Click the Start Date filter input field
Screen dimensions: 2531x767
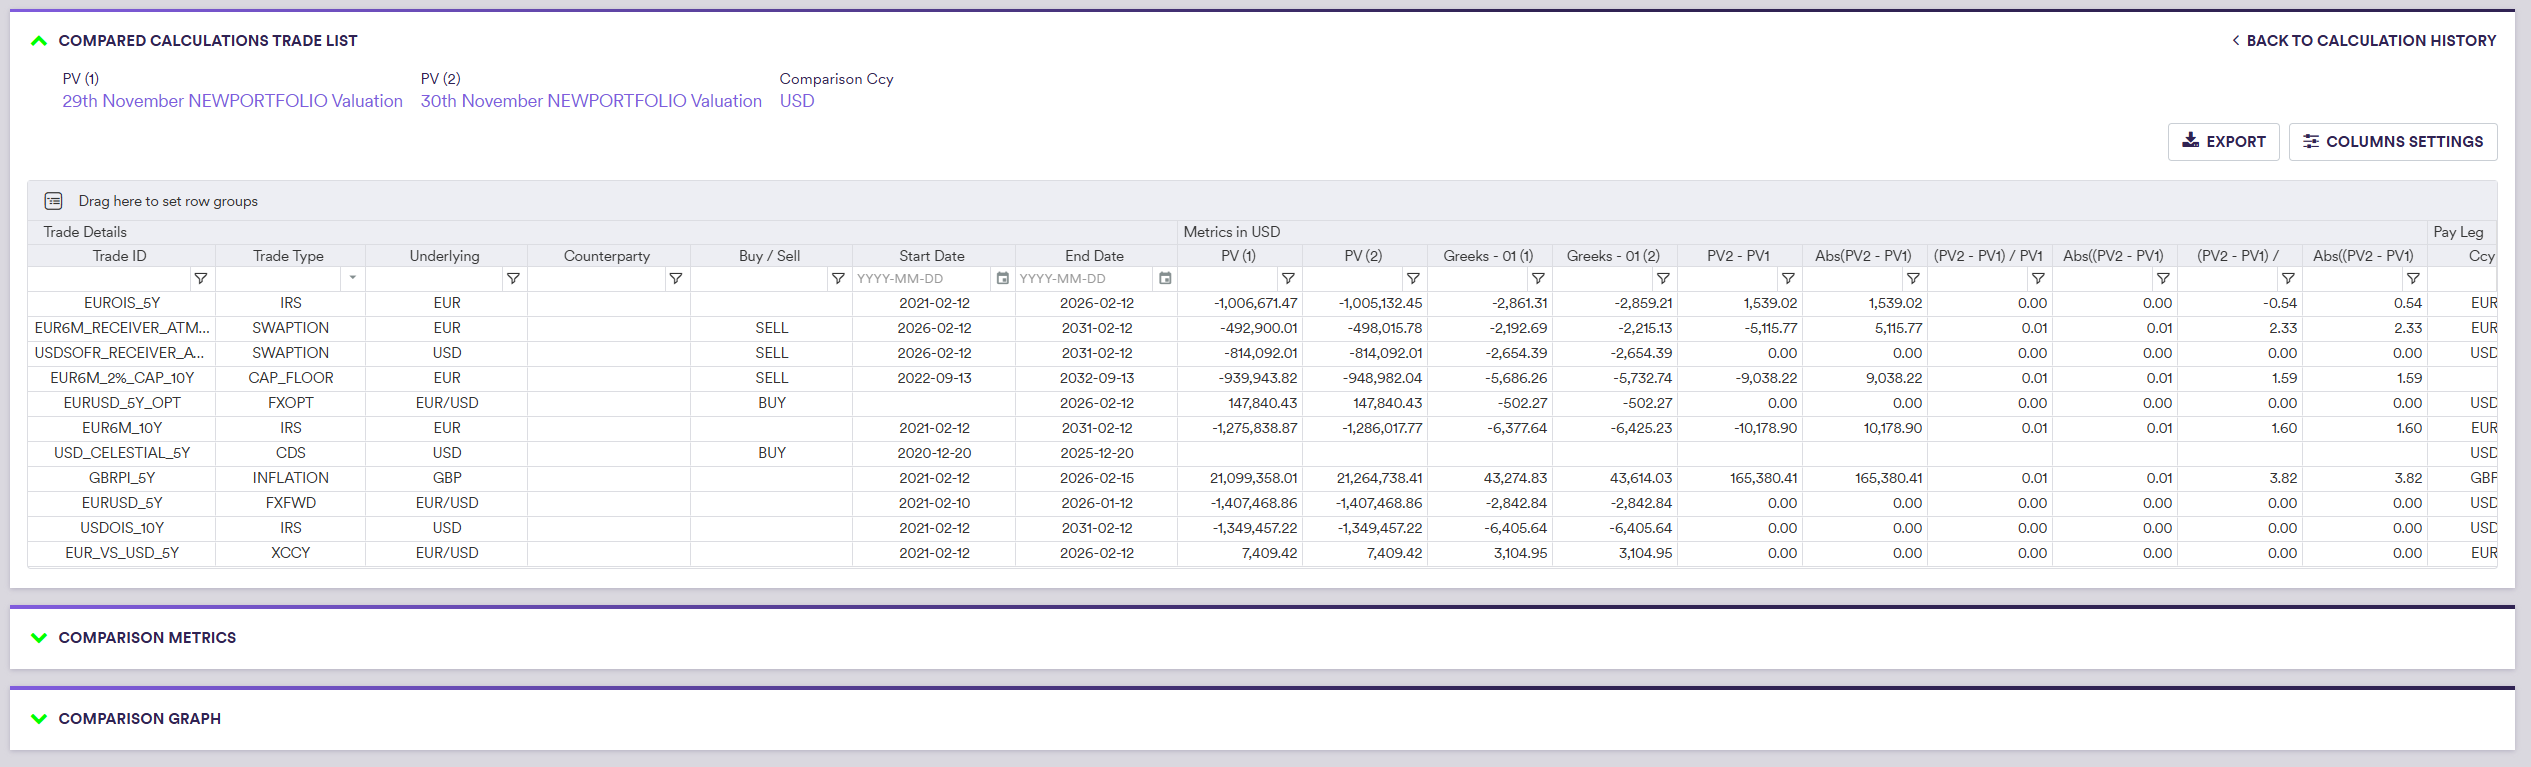click(x=920, y=279)
